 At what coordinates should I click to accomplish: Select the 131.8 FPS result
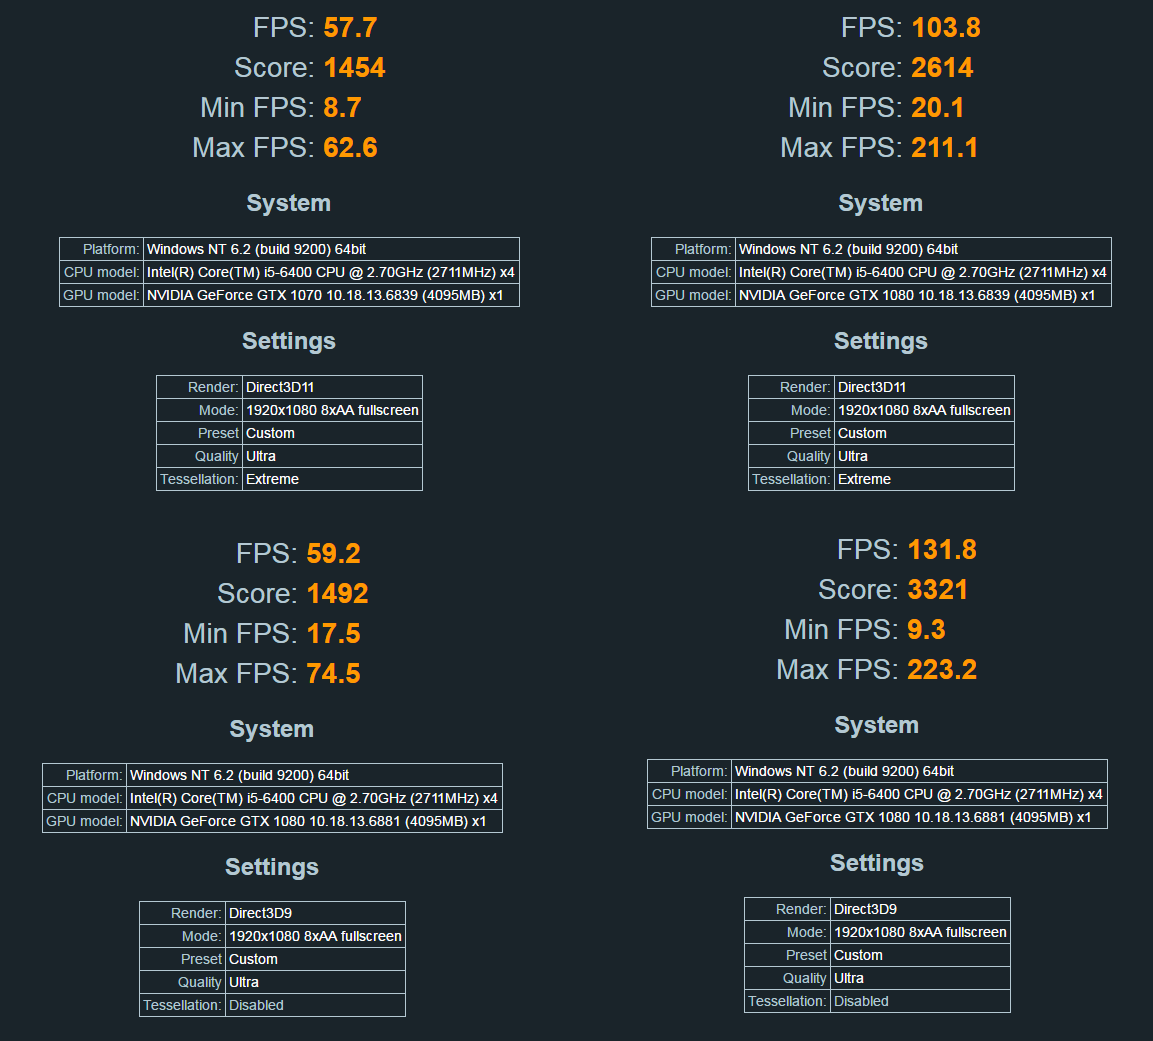coord(941,550)
